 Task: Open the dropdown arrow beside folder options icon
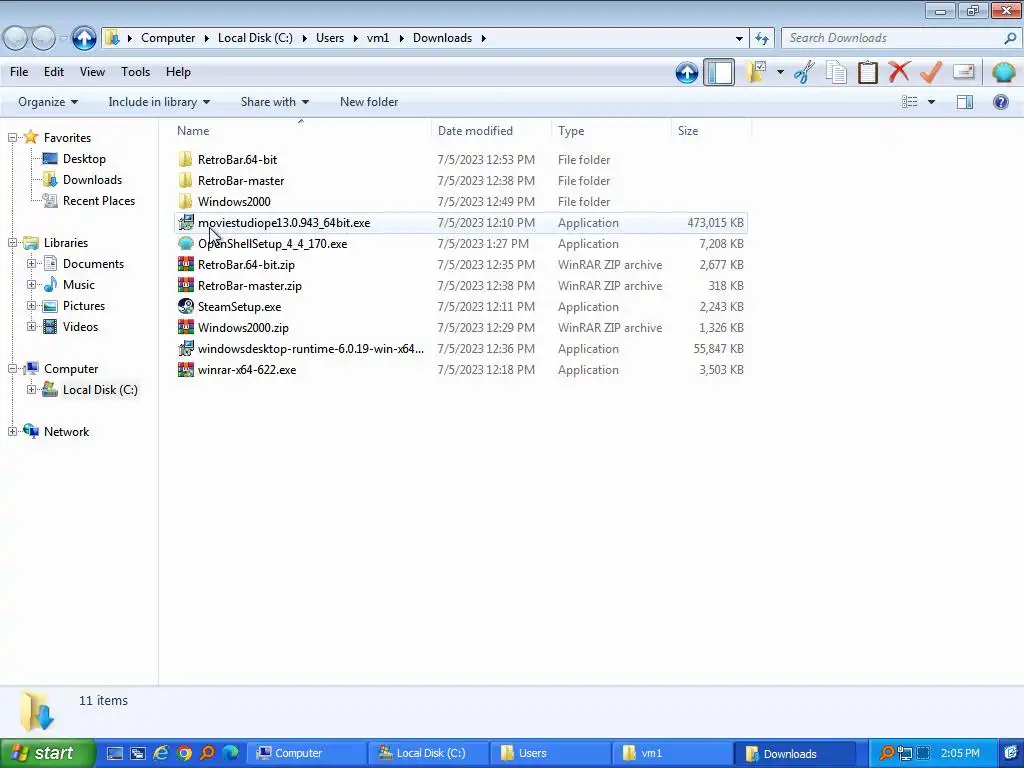780,72
